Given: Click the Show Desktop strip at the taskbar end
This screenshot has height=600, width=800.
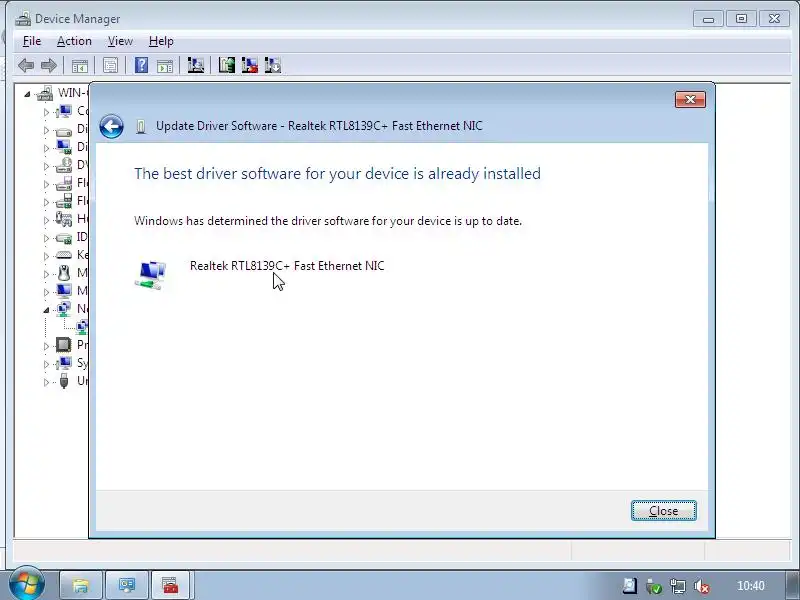Looking at the screenshot, I should pyautogui.click(x=793, y=585).
